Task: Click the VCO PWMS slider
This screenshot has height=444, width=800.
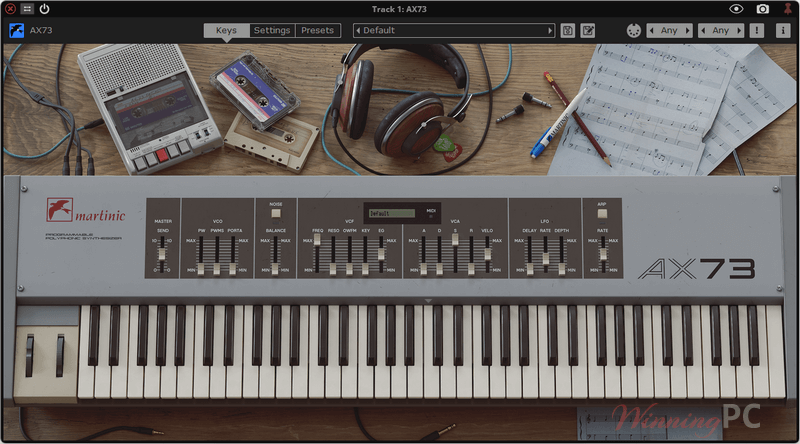Action: pyautogui.click(x=217, y=255)
